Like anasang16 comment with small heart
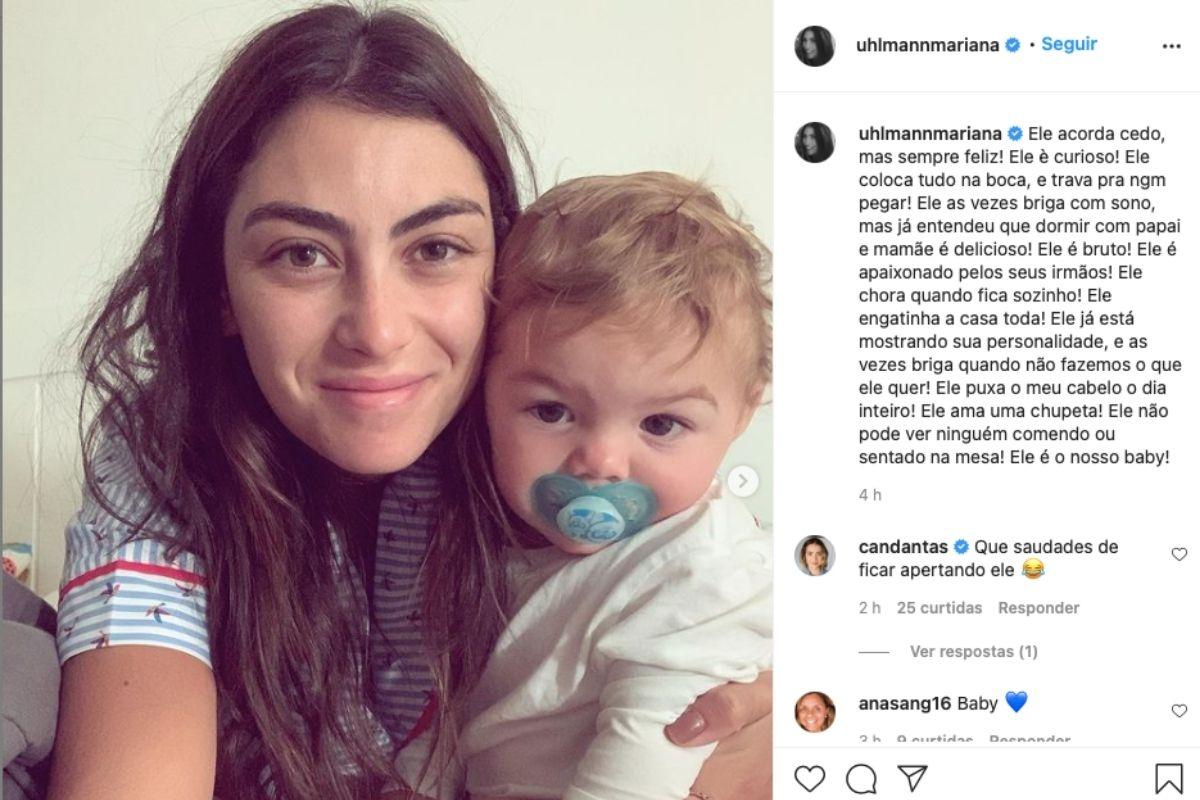Viewport: 1200px width, 800px height. [1179, 710]
